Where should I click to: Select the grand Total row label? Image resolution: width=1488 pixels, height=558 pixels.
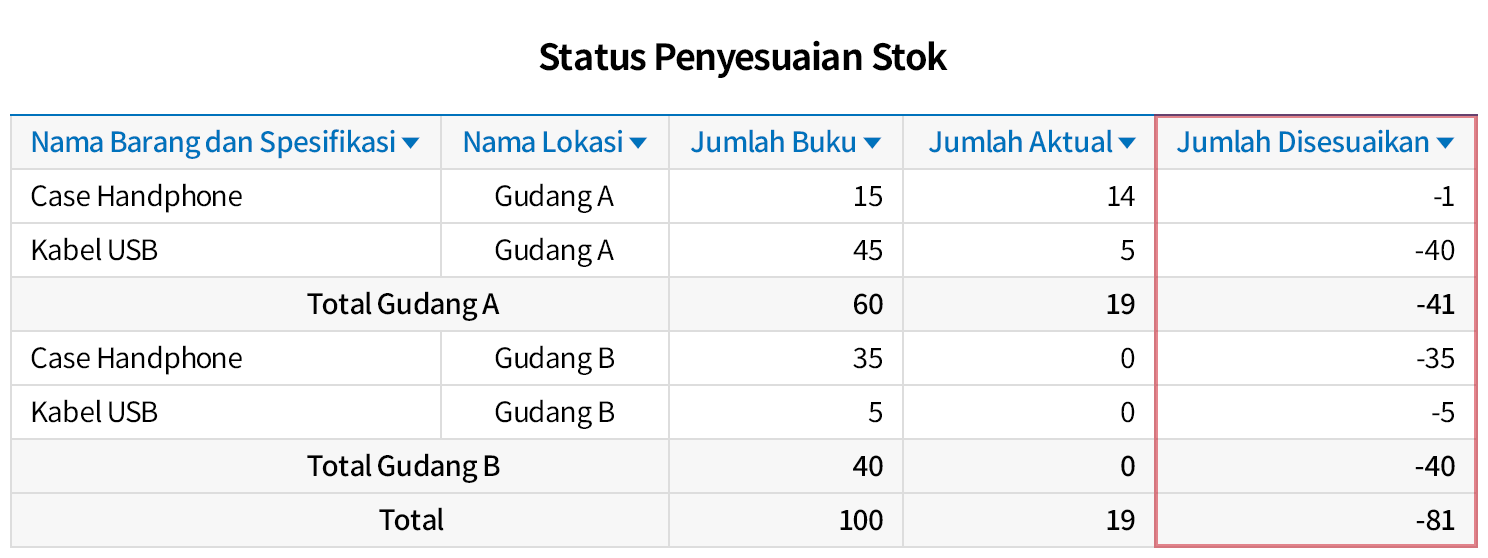point(411,520)
